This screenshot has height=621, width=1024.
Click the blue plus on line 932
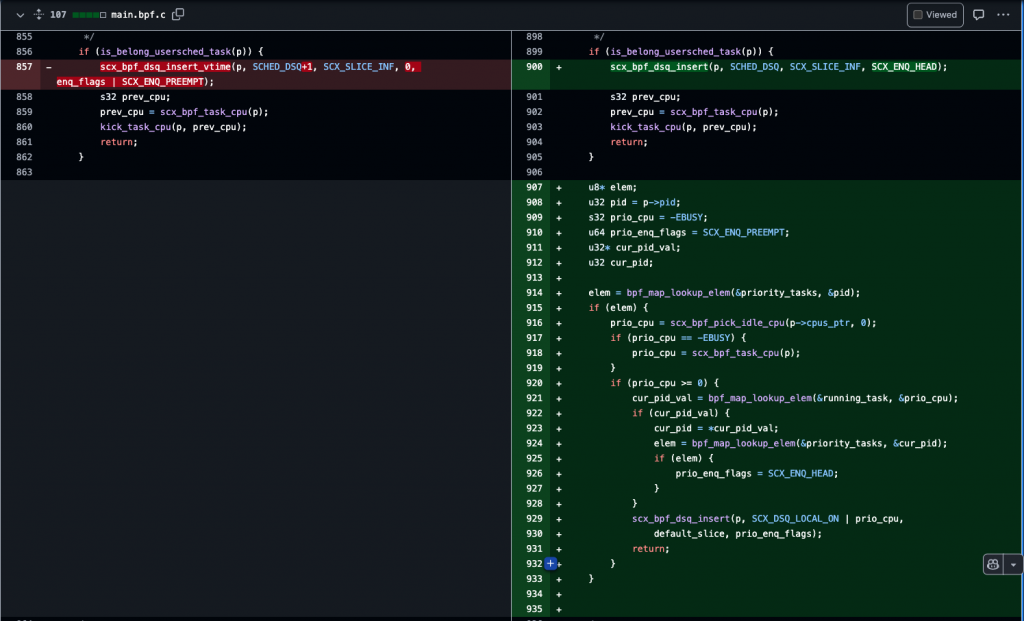click(550, 564)
